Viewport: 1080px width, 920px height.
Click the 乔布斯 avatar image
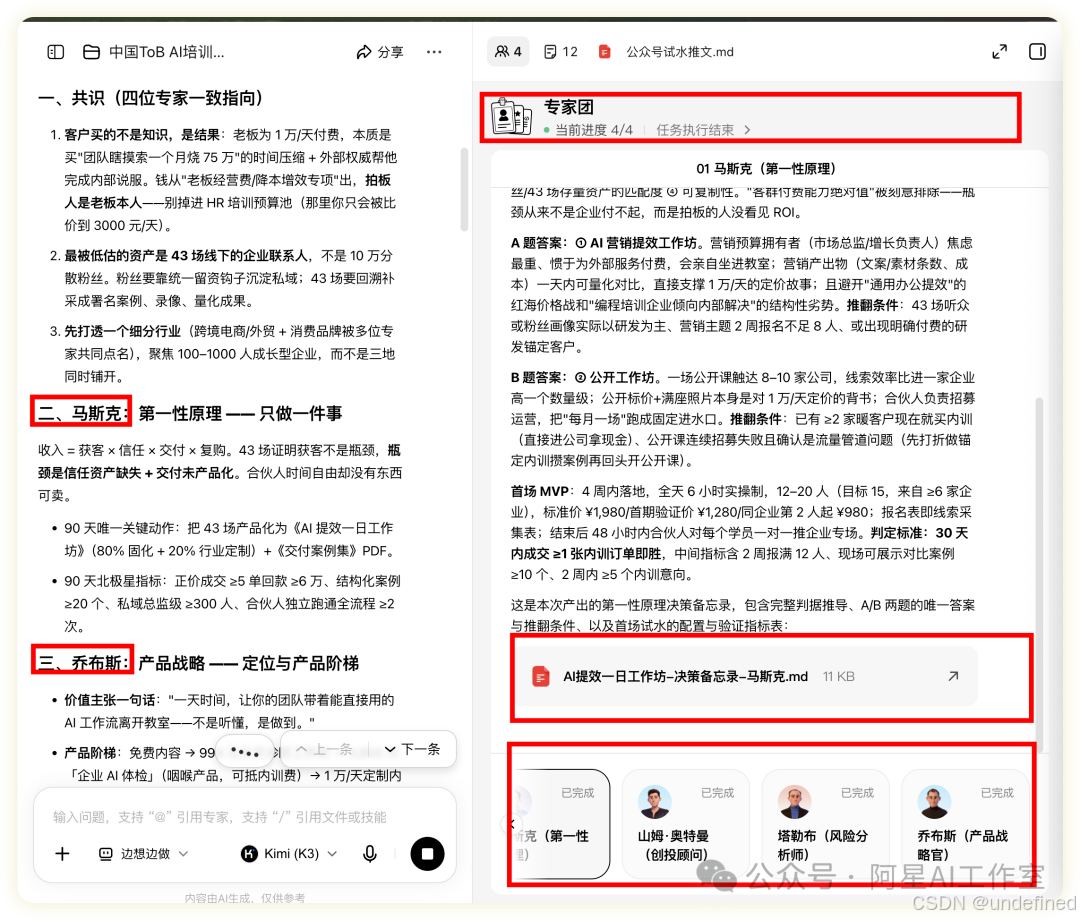click(x=934, y=802)
